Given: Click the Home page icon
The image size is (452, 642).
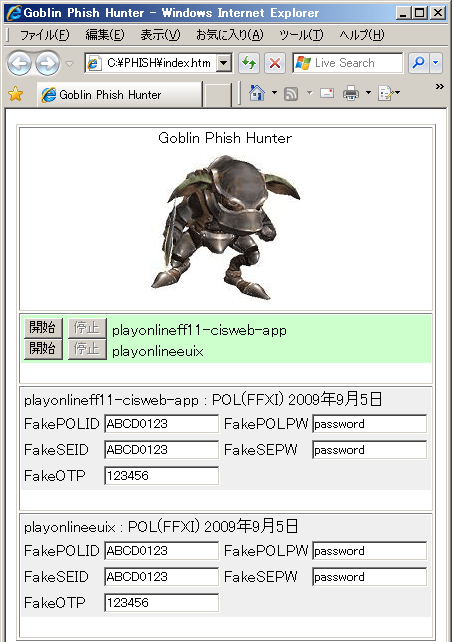Looking at the screenshot, I should [257, 93].
